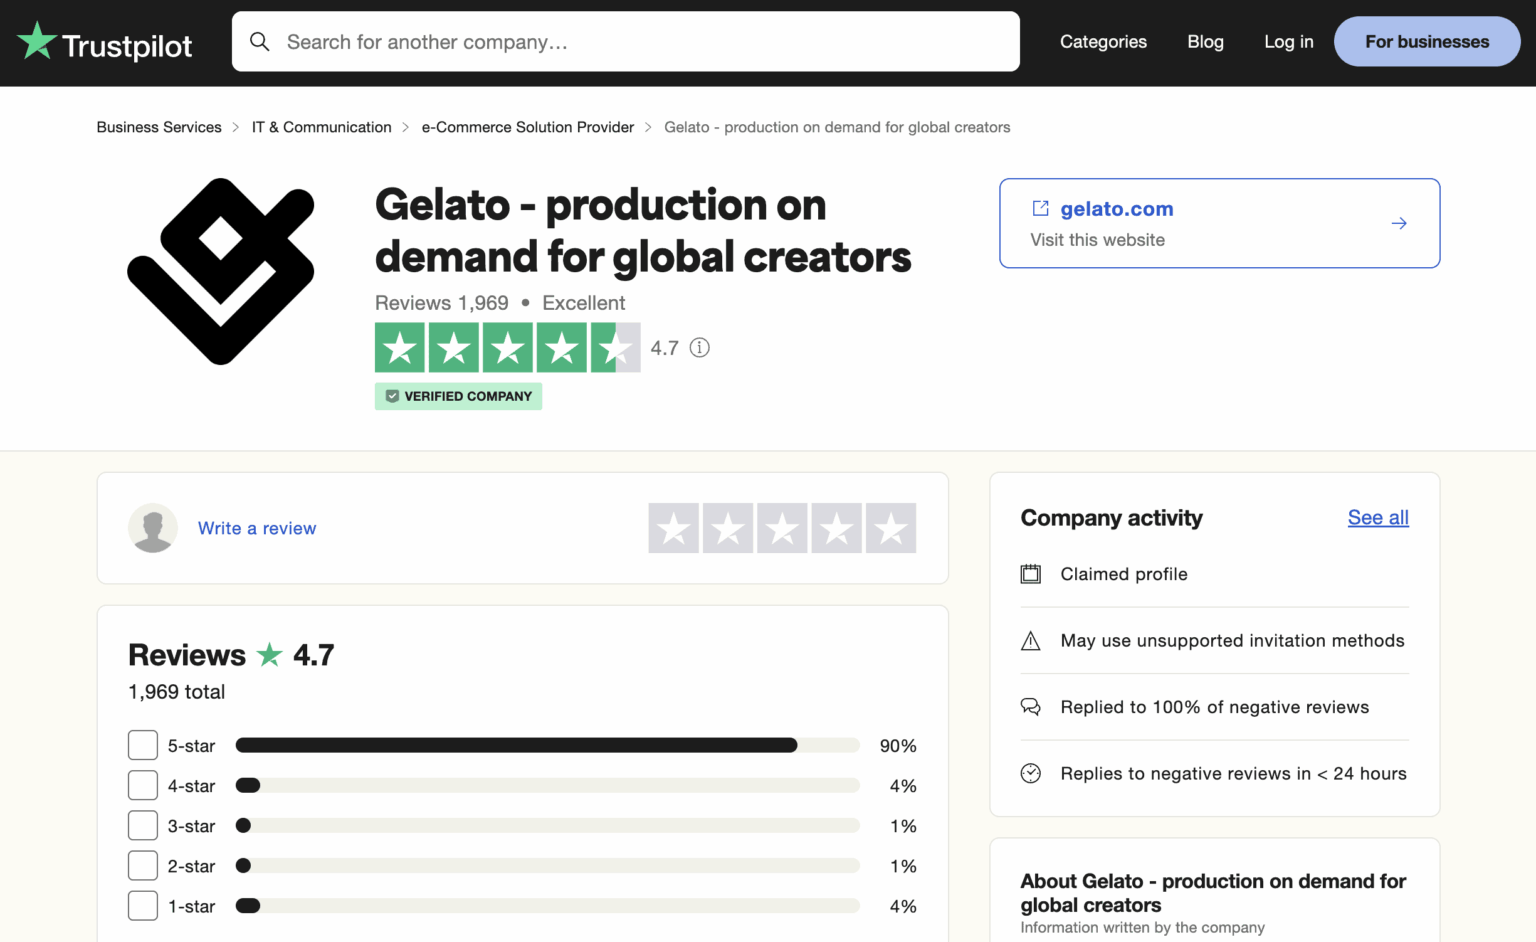
Task: Click the clock icon for reply time
Action: 1031,772
